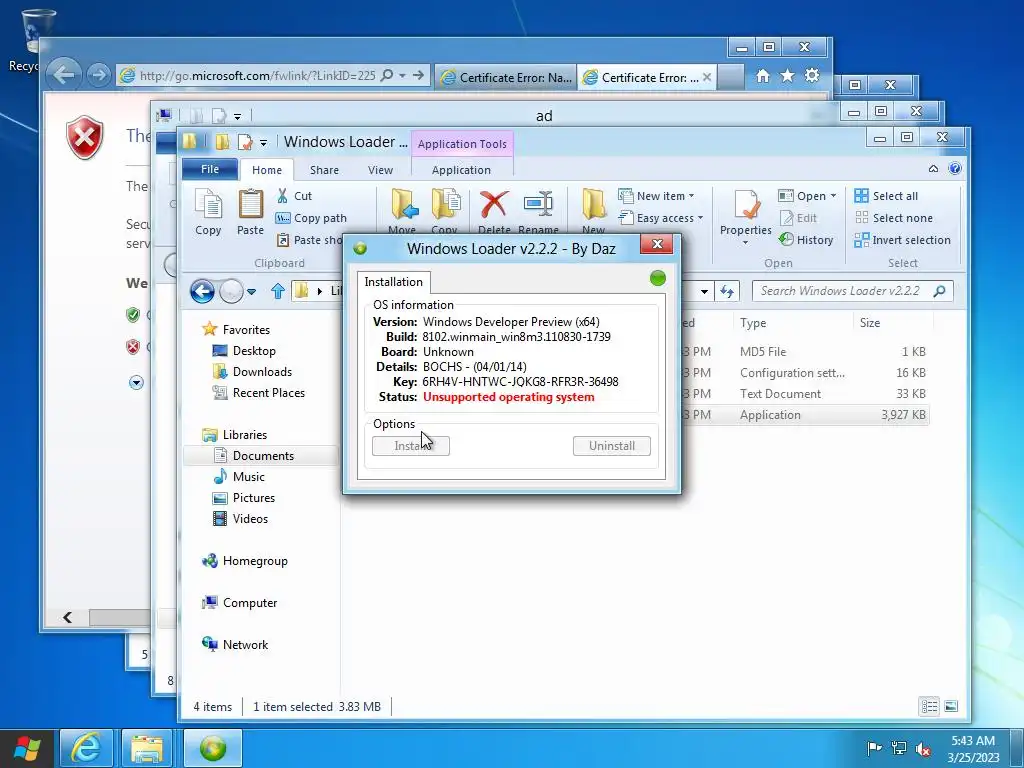1024x768 pixels.
Task: Sort files by the Type column header
Action: tap(752, 323)
